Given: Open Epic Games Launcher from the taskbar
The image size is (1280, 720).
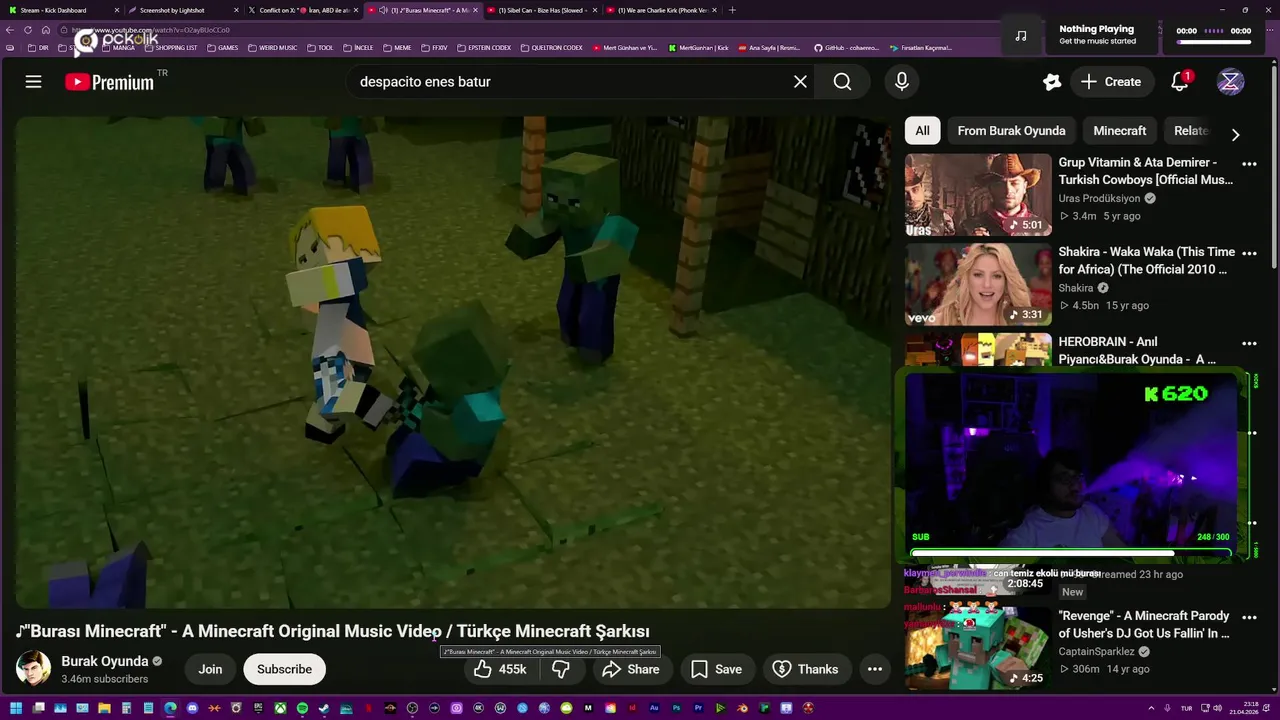Looking at the screenshot, I should point(258,708).
